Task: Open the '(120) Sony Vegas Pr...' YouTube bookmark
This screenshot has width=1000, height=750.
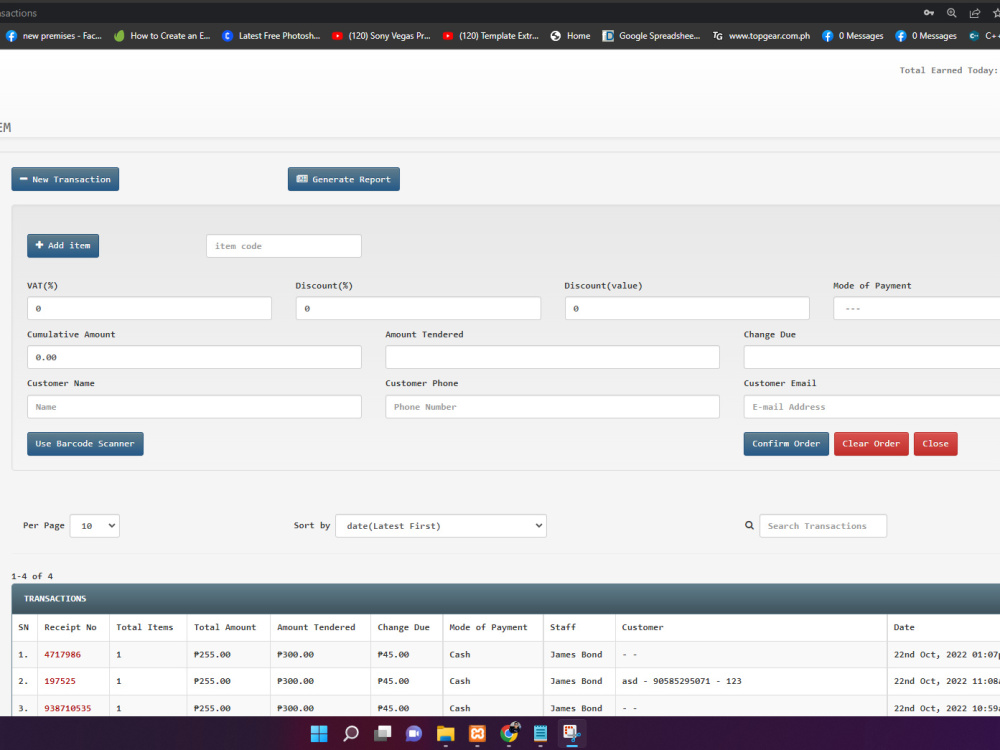Action: pyautogui.click(x=381, y=36)
